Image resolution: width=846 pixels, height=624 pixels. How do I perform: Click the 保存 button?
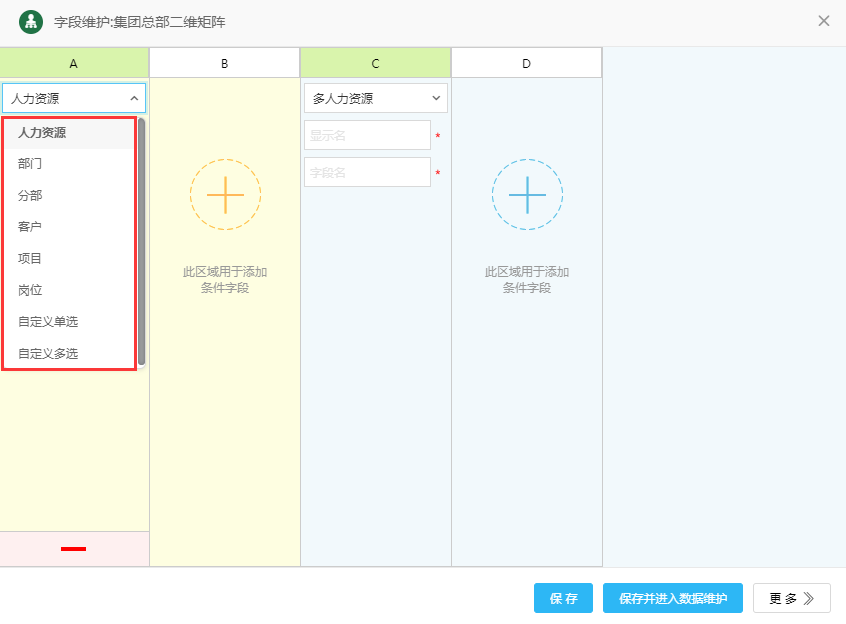click(563, 598)
